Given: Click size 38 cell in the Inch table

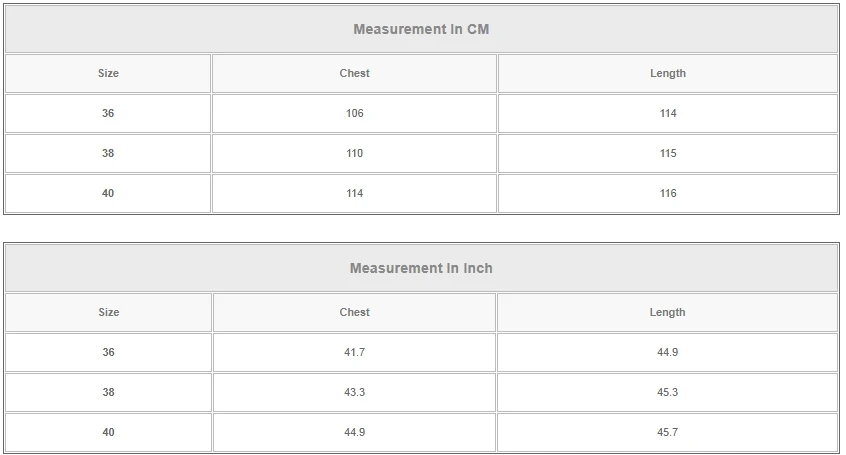Looking at the screenshot, I should coord(108,392).
